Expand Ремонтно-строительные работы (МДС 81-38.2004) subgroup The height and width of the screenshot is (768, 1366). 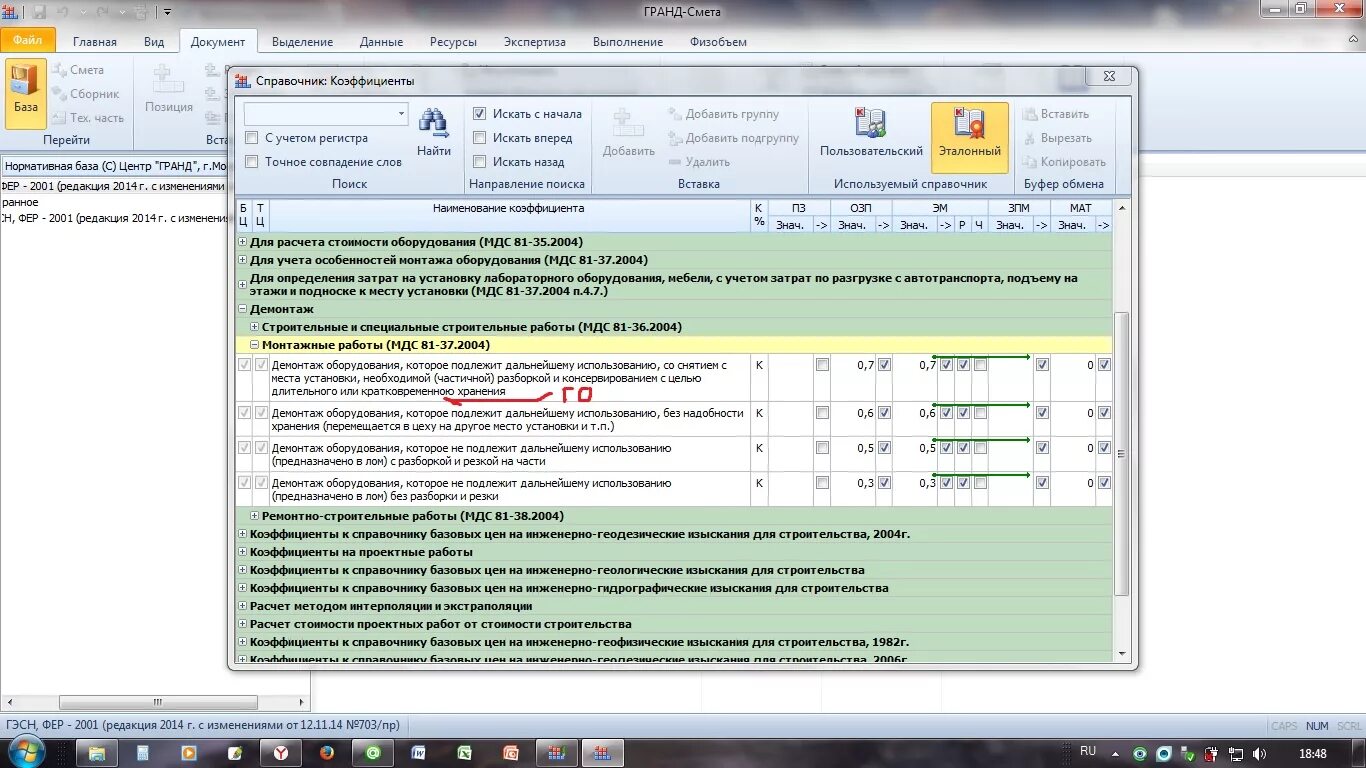(254, 516)
